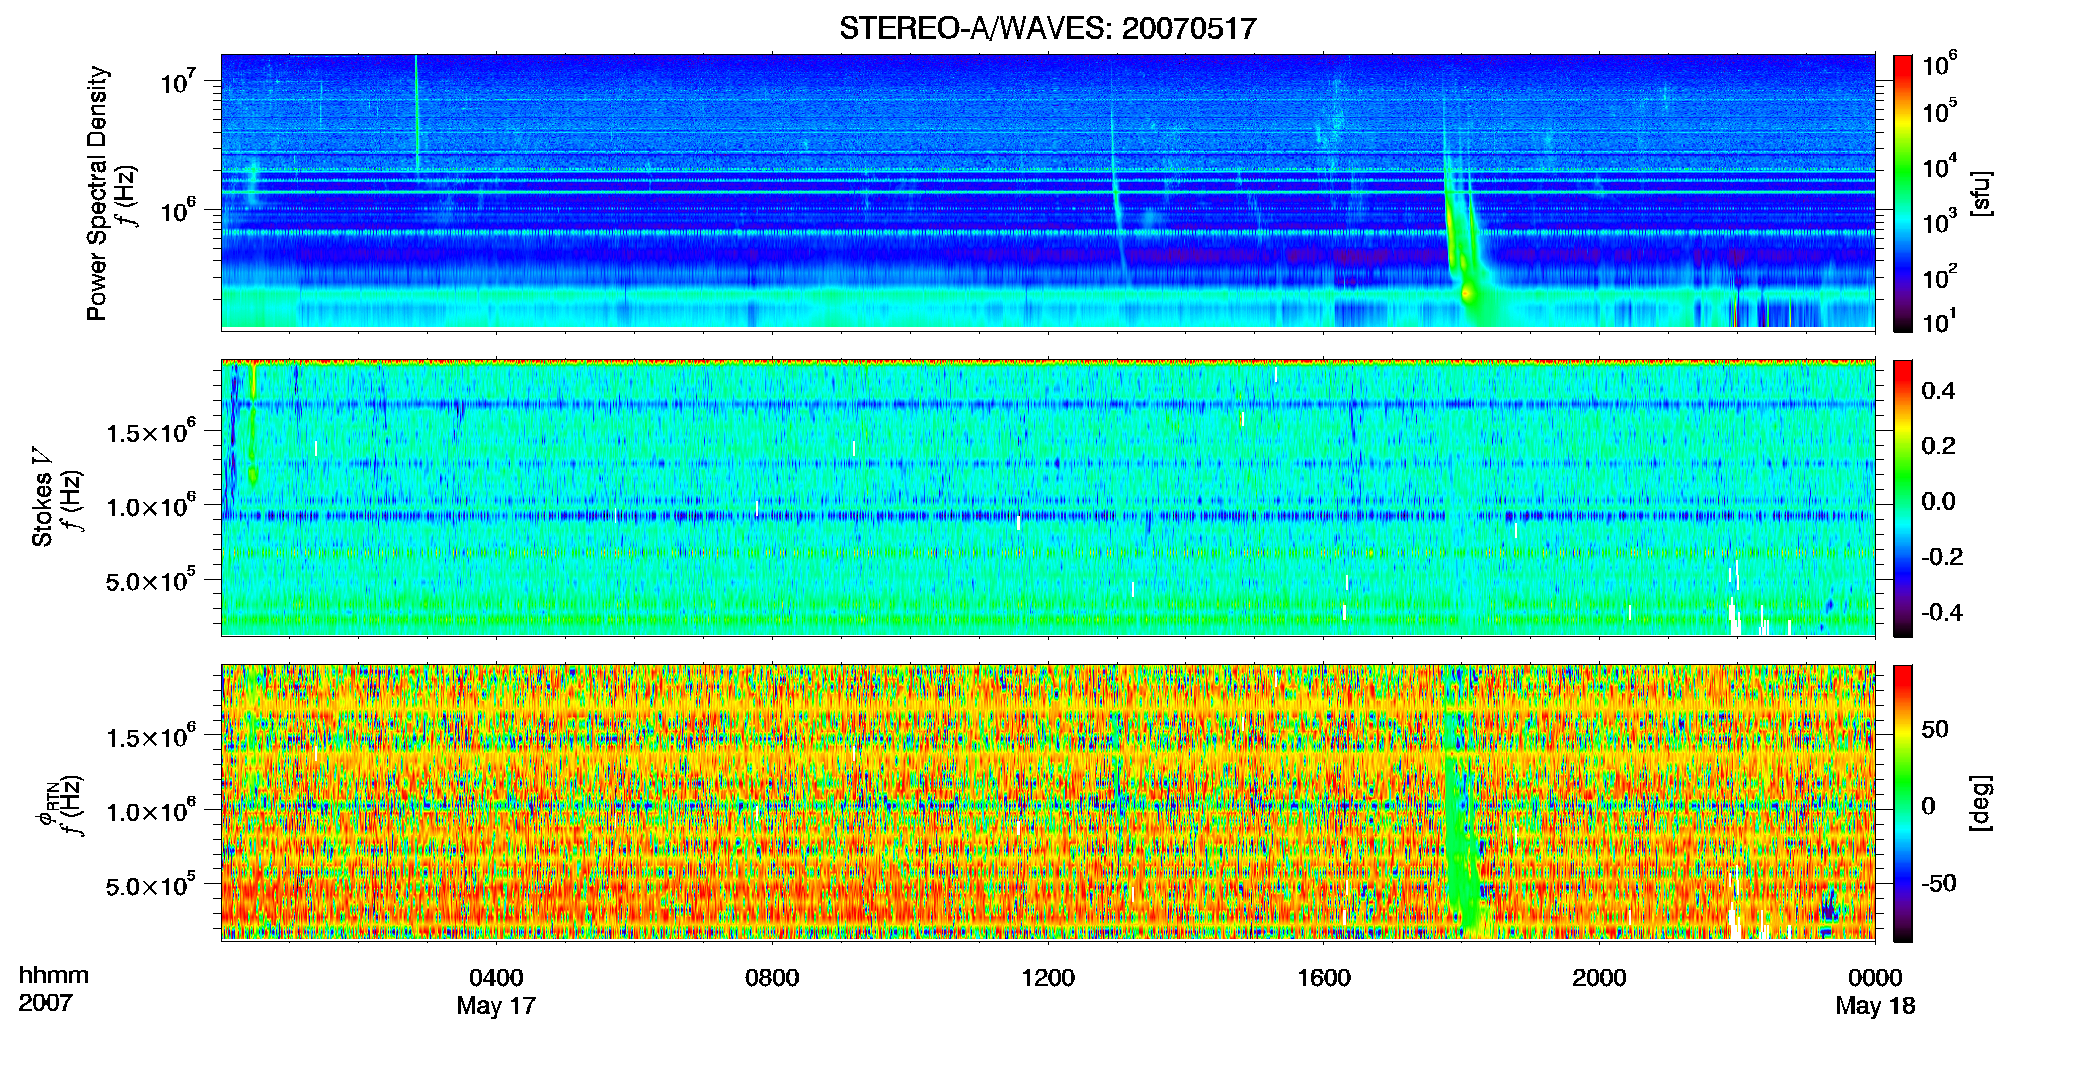This screenshot has width=2096, height=1080.
Task: Click the 1.0×10^6 tick of φRTN panel
Action: click(151, 811)
